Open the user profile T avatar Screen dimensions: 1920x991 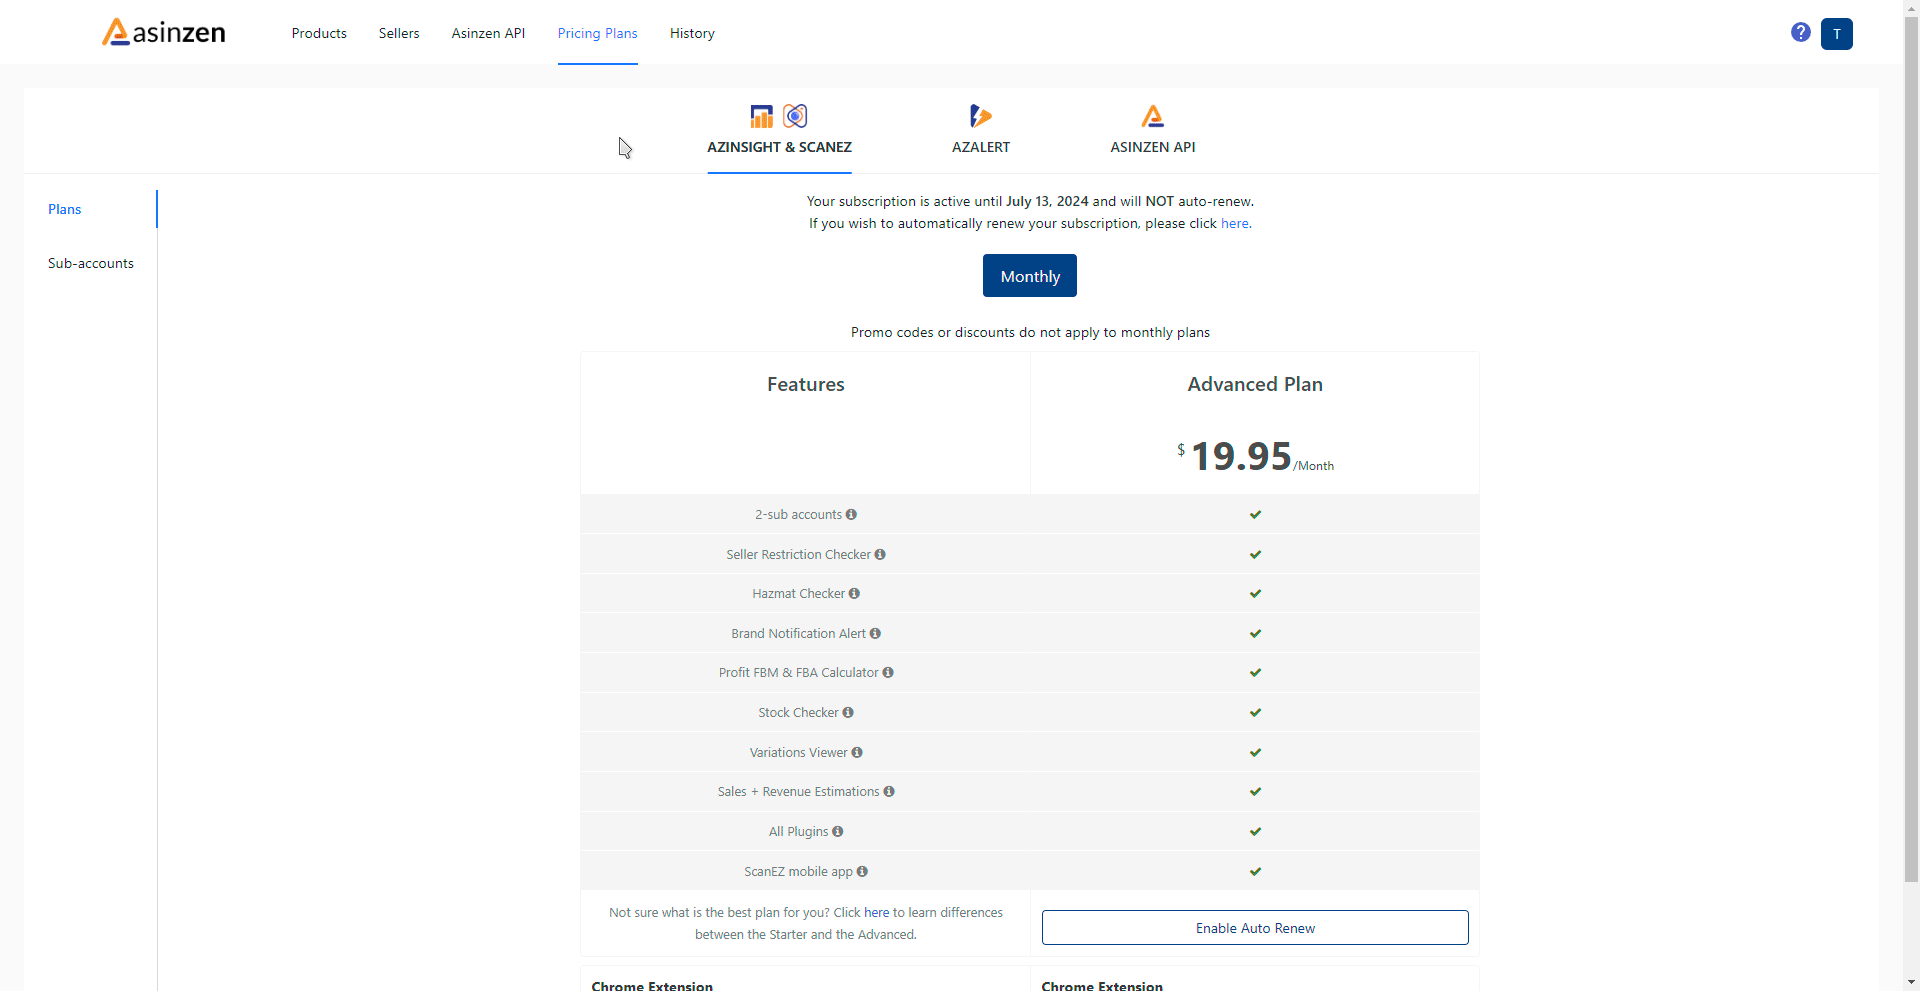click(x=1837, y=34)
